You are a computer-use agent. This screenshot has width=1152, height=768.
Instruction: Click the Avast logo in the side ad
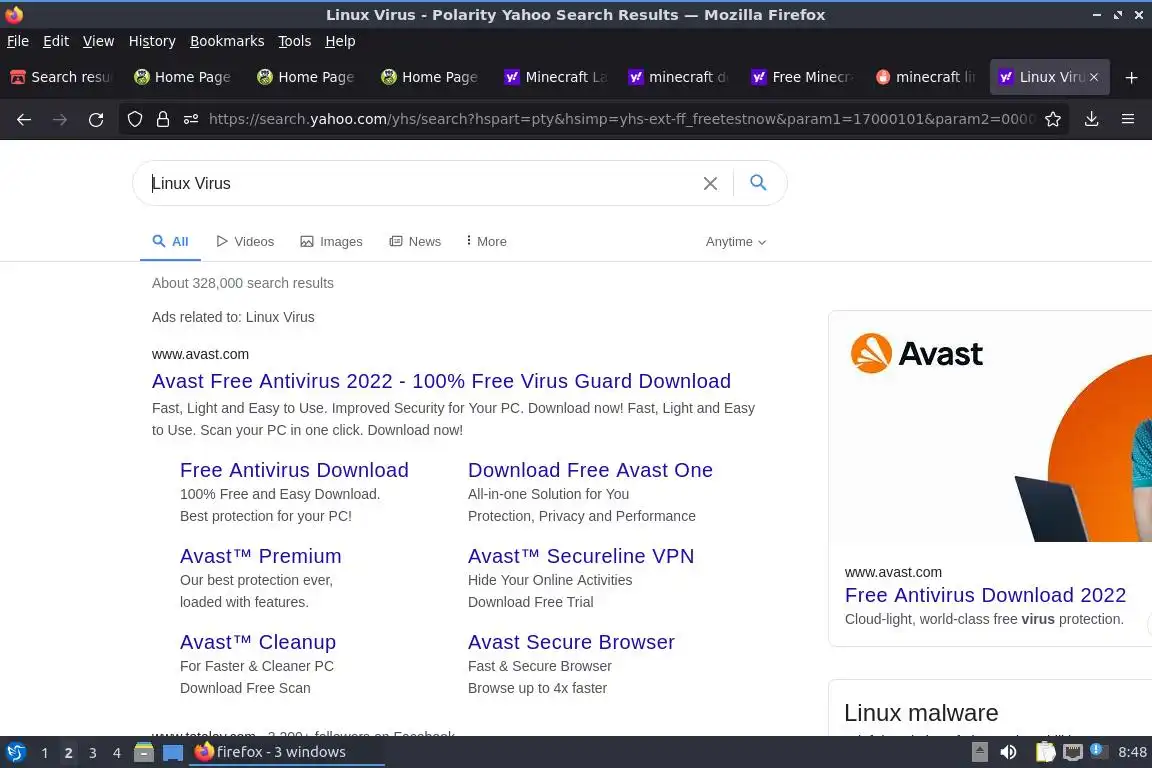[916, 354]
